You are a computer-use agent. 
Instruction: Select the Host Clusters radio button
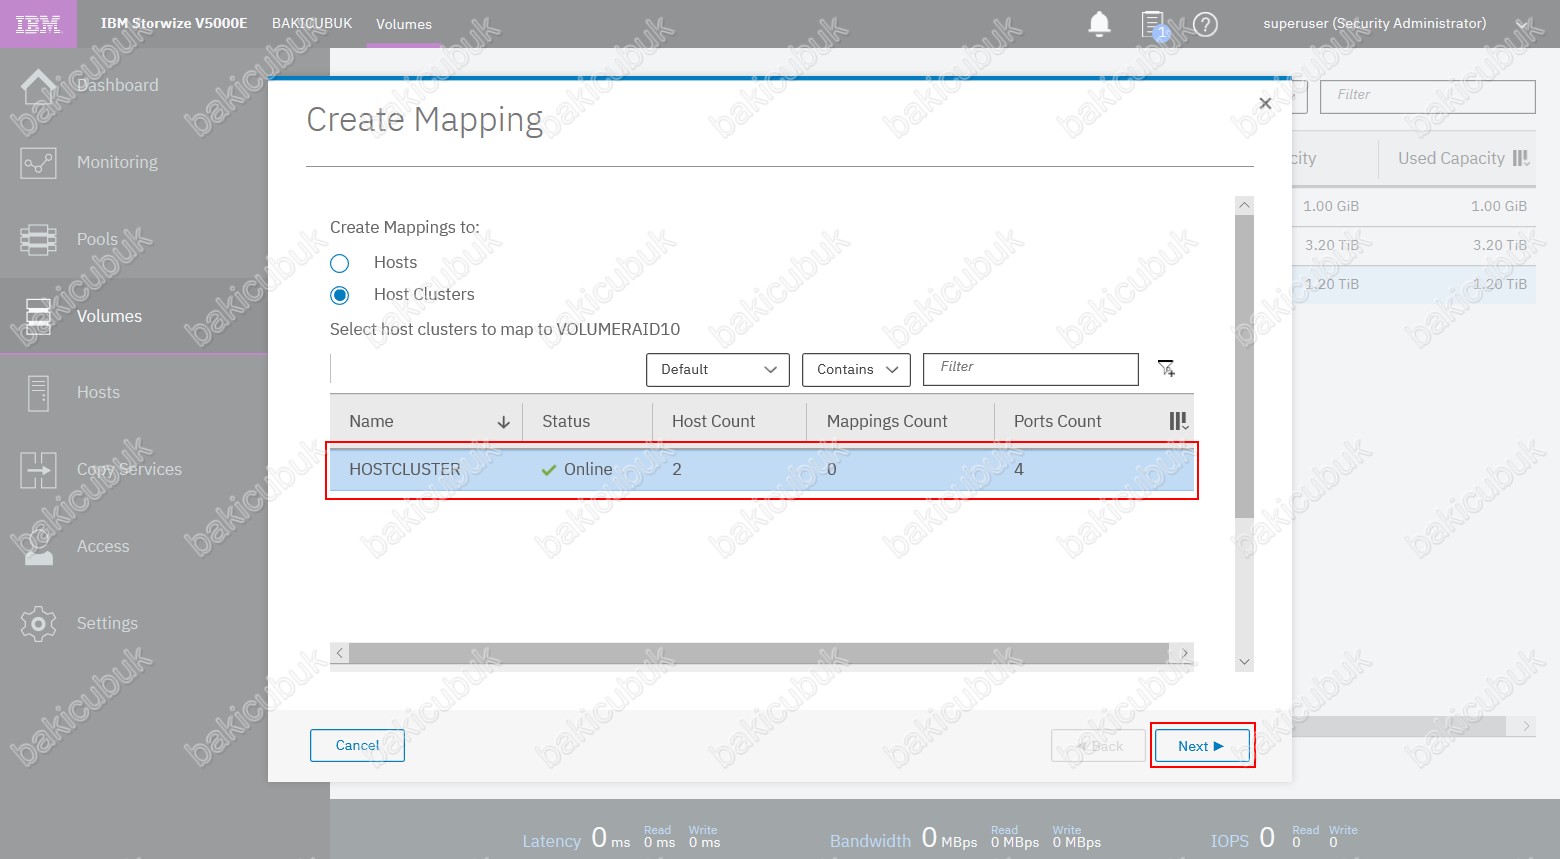[x=340, y=295]
